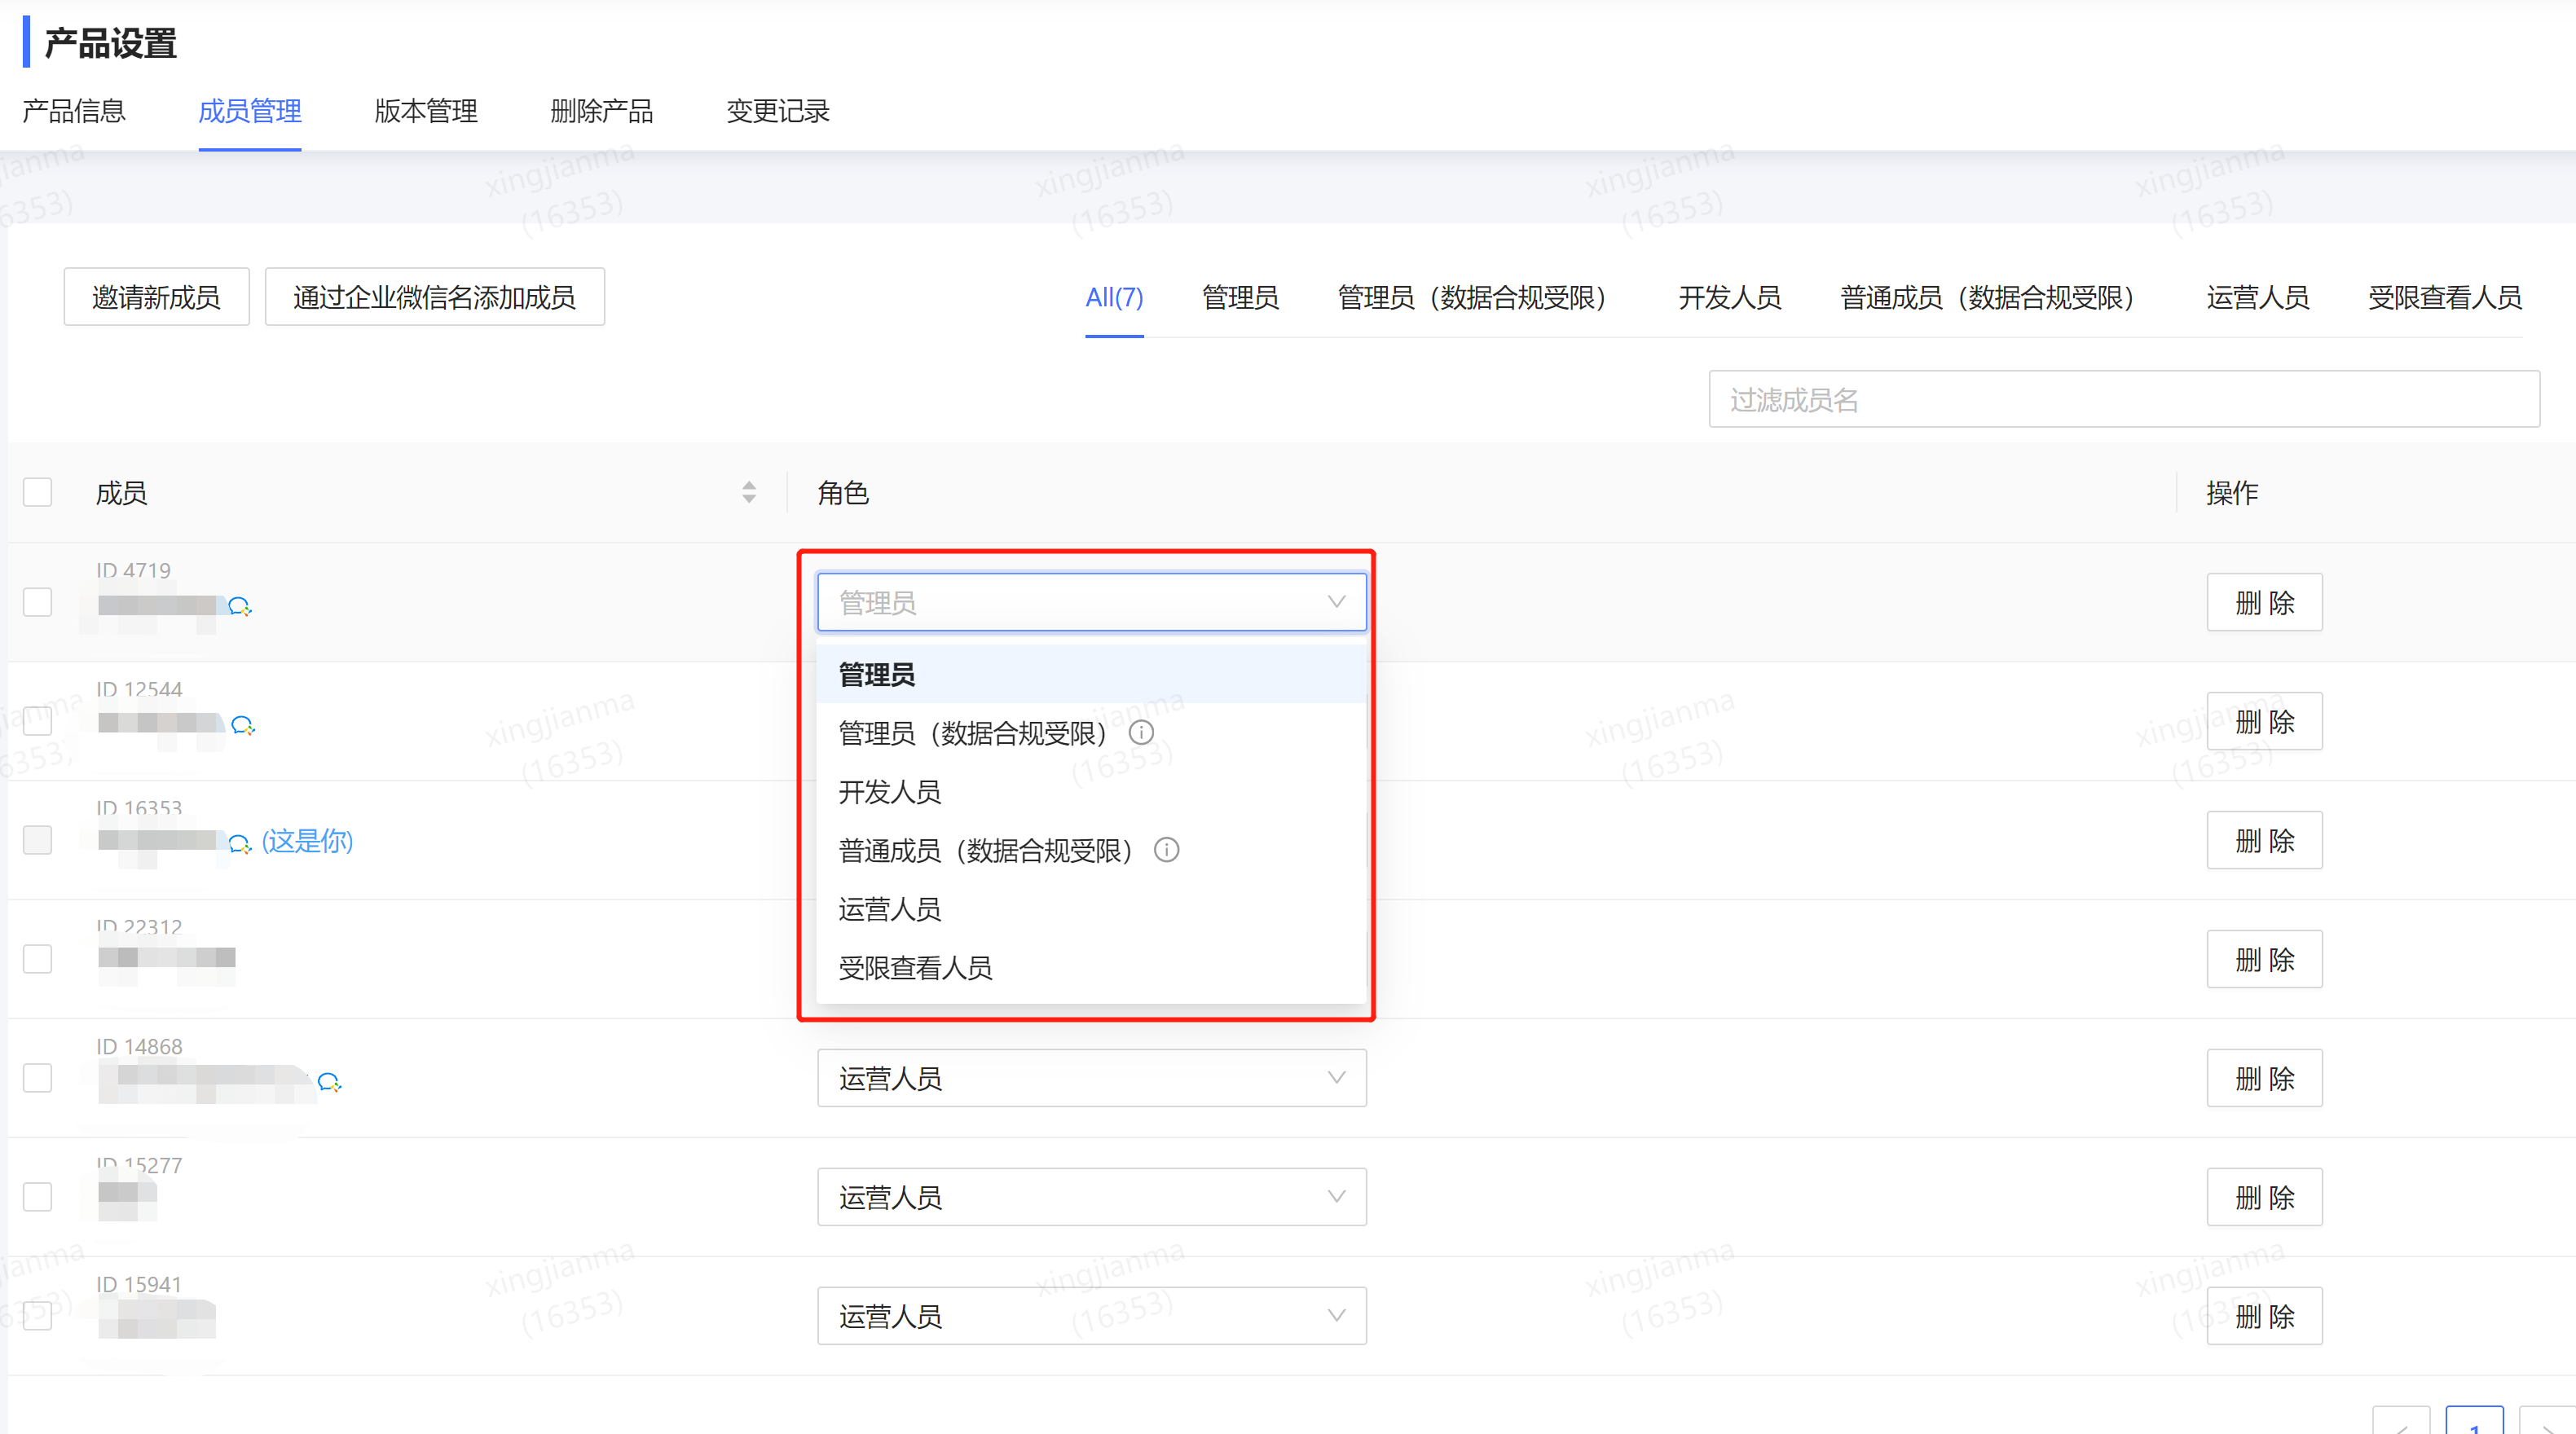2576x1434 pixels.
Task: Check the checkbox for member ID 22312
Action: 38,959
